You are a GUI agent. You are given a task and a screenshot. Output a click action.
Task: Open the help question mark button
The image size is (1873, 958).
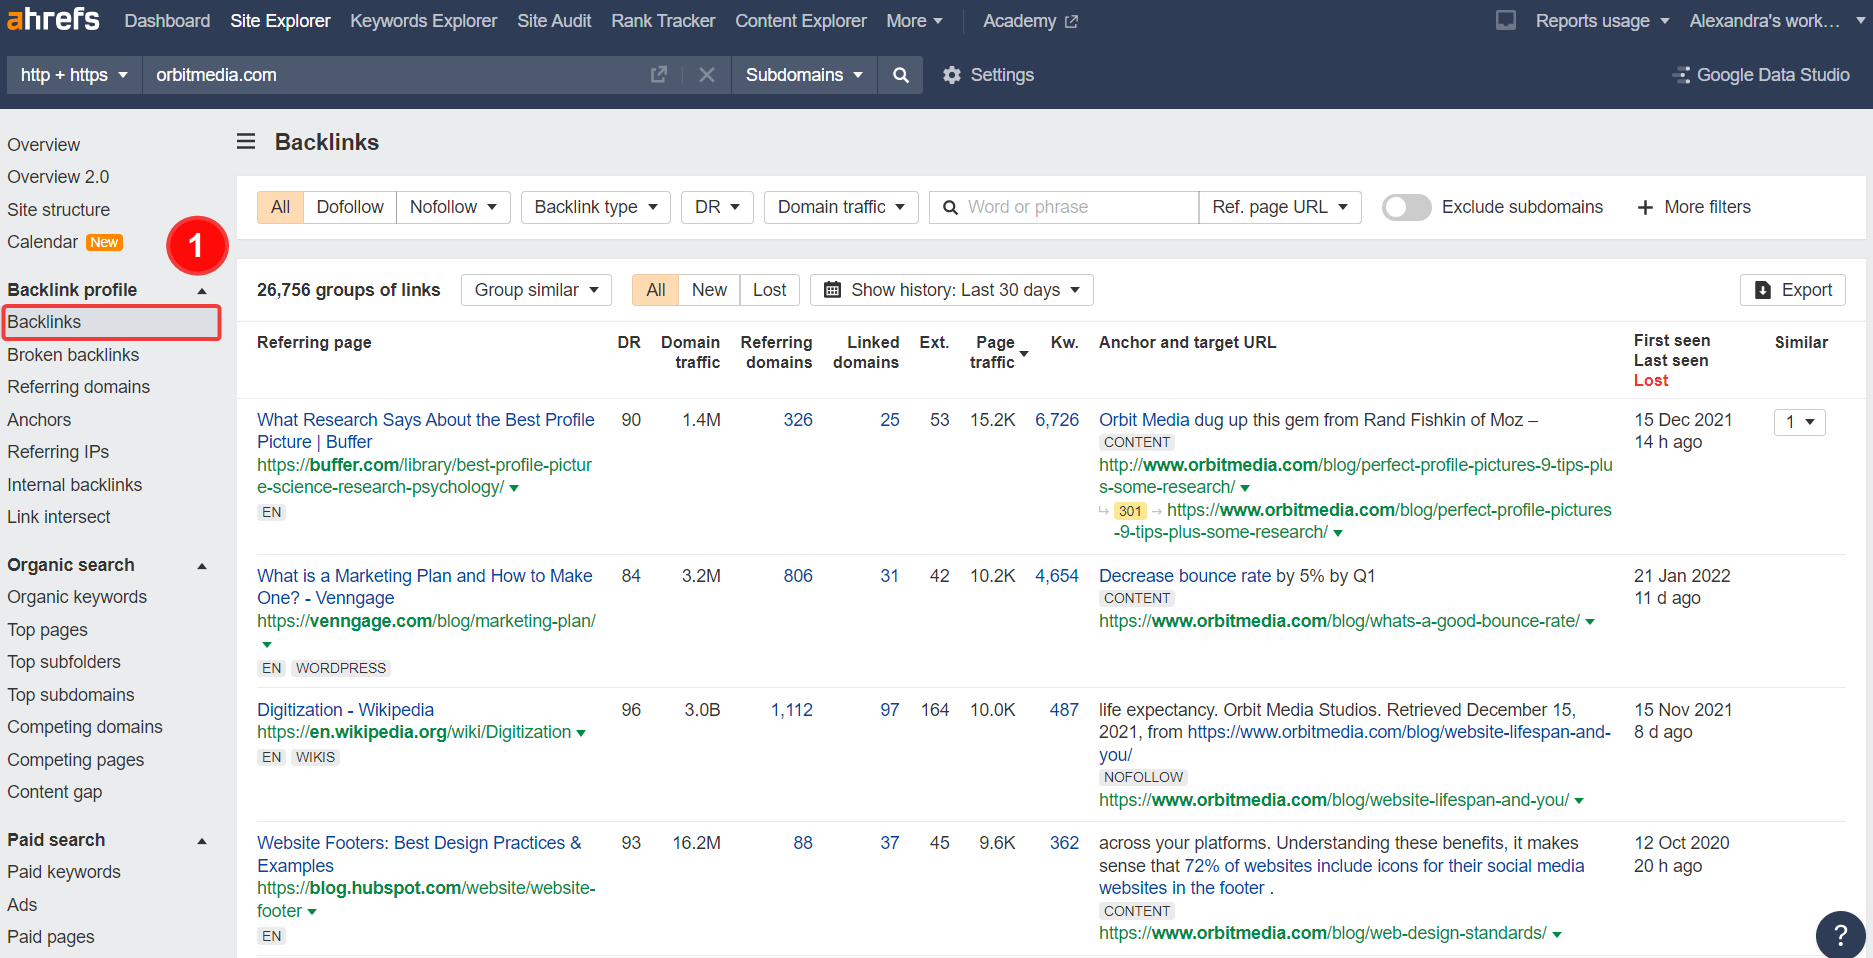1840,935
